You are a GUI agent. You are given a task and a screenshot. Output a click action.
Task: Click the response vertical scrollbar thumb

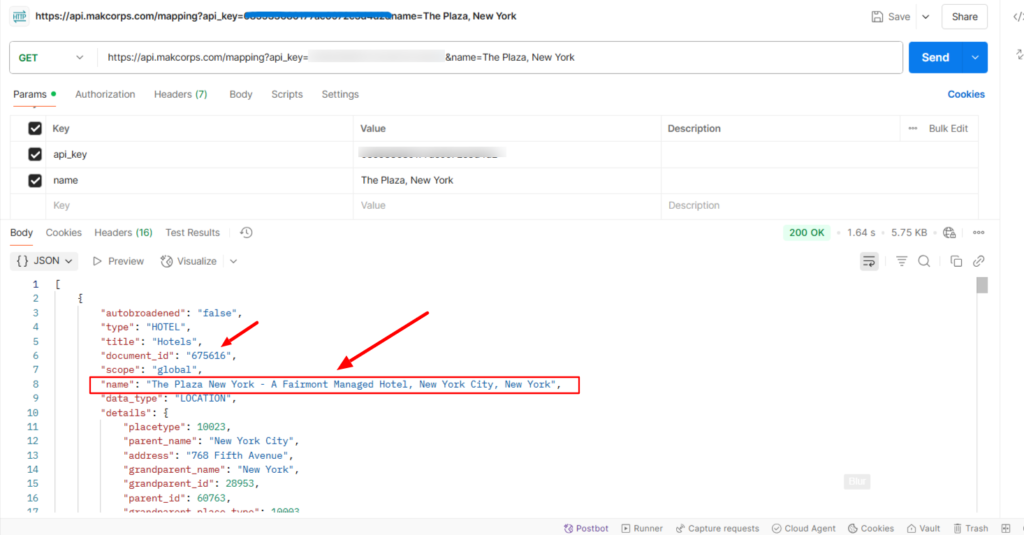click(x=982, y=285)
